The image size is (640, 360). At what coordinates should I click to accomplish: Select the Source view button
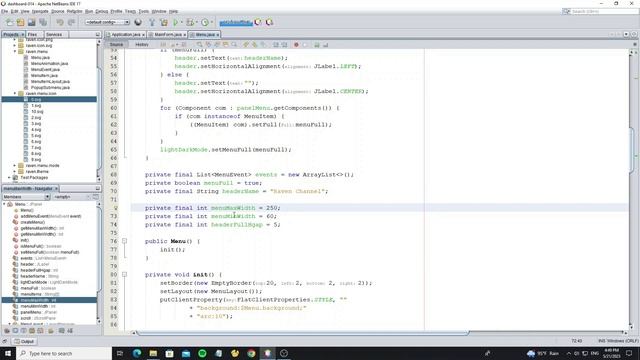point(116,44)
